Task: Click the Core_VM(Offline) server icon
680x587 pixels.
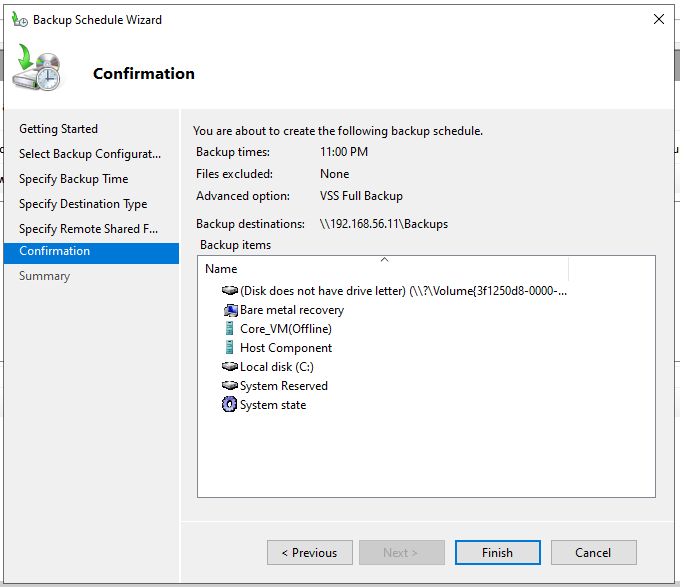Action: [229, 329]
